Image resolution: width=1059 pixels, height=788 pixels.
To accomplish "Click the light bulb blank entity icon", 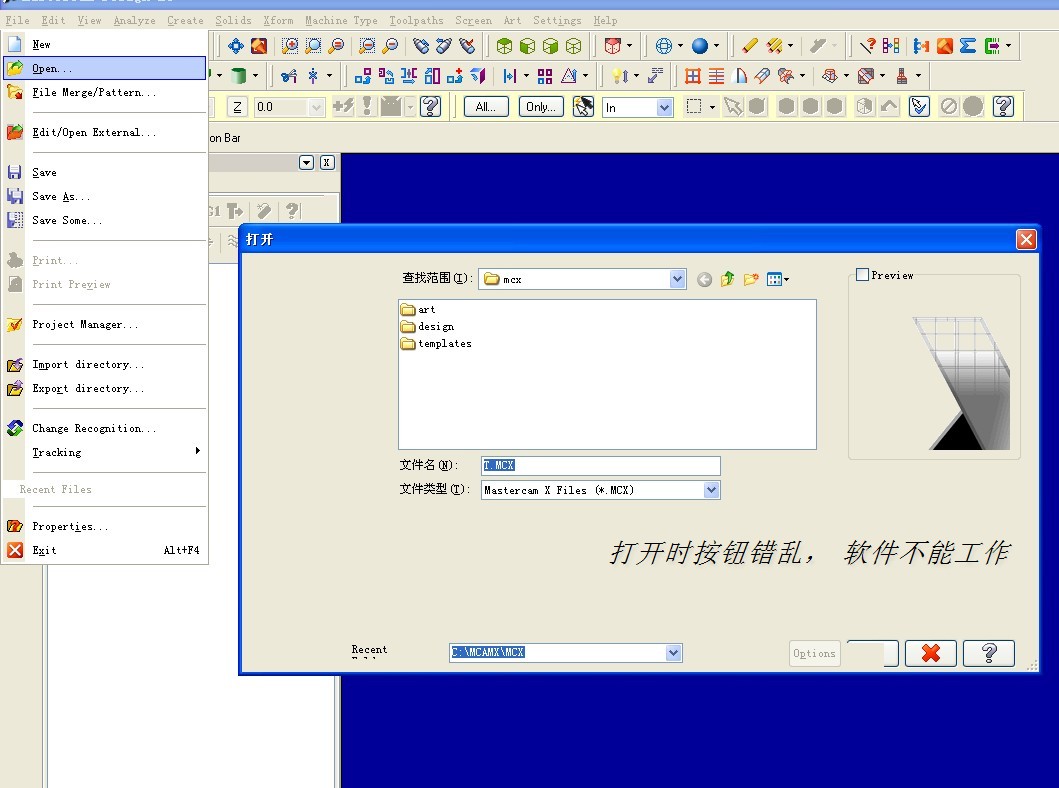I will 619,76.
